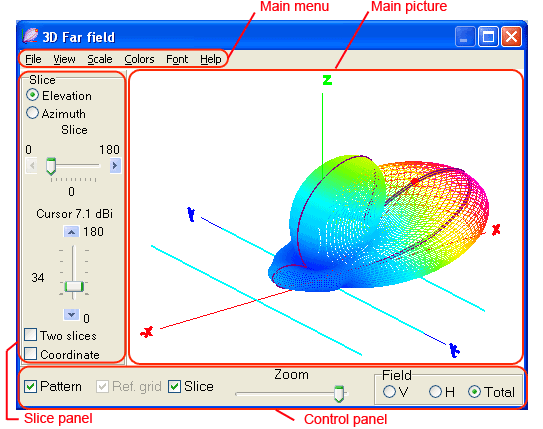The height and width of the screenshot is (429, 543).
Task: Click the cursor up arrow near 180
Action: click(71, 232)
